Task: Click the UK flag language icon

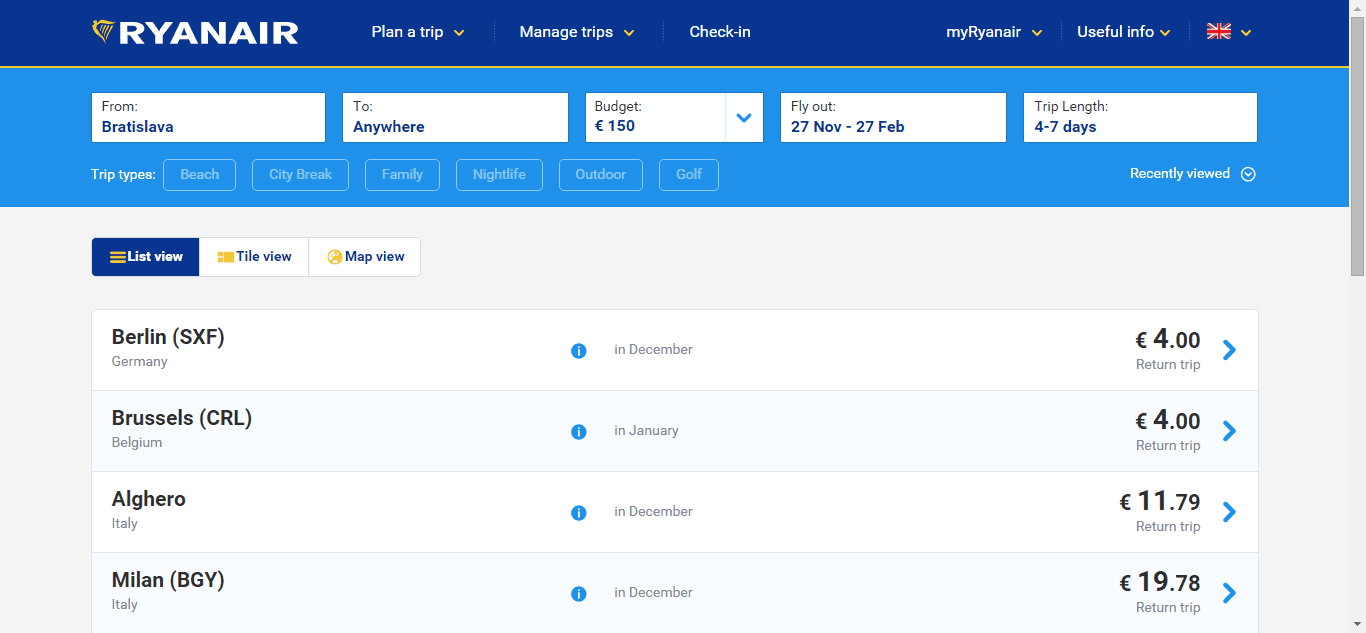Action: coord(1219,32)
